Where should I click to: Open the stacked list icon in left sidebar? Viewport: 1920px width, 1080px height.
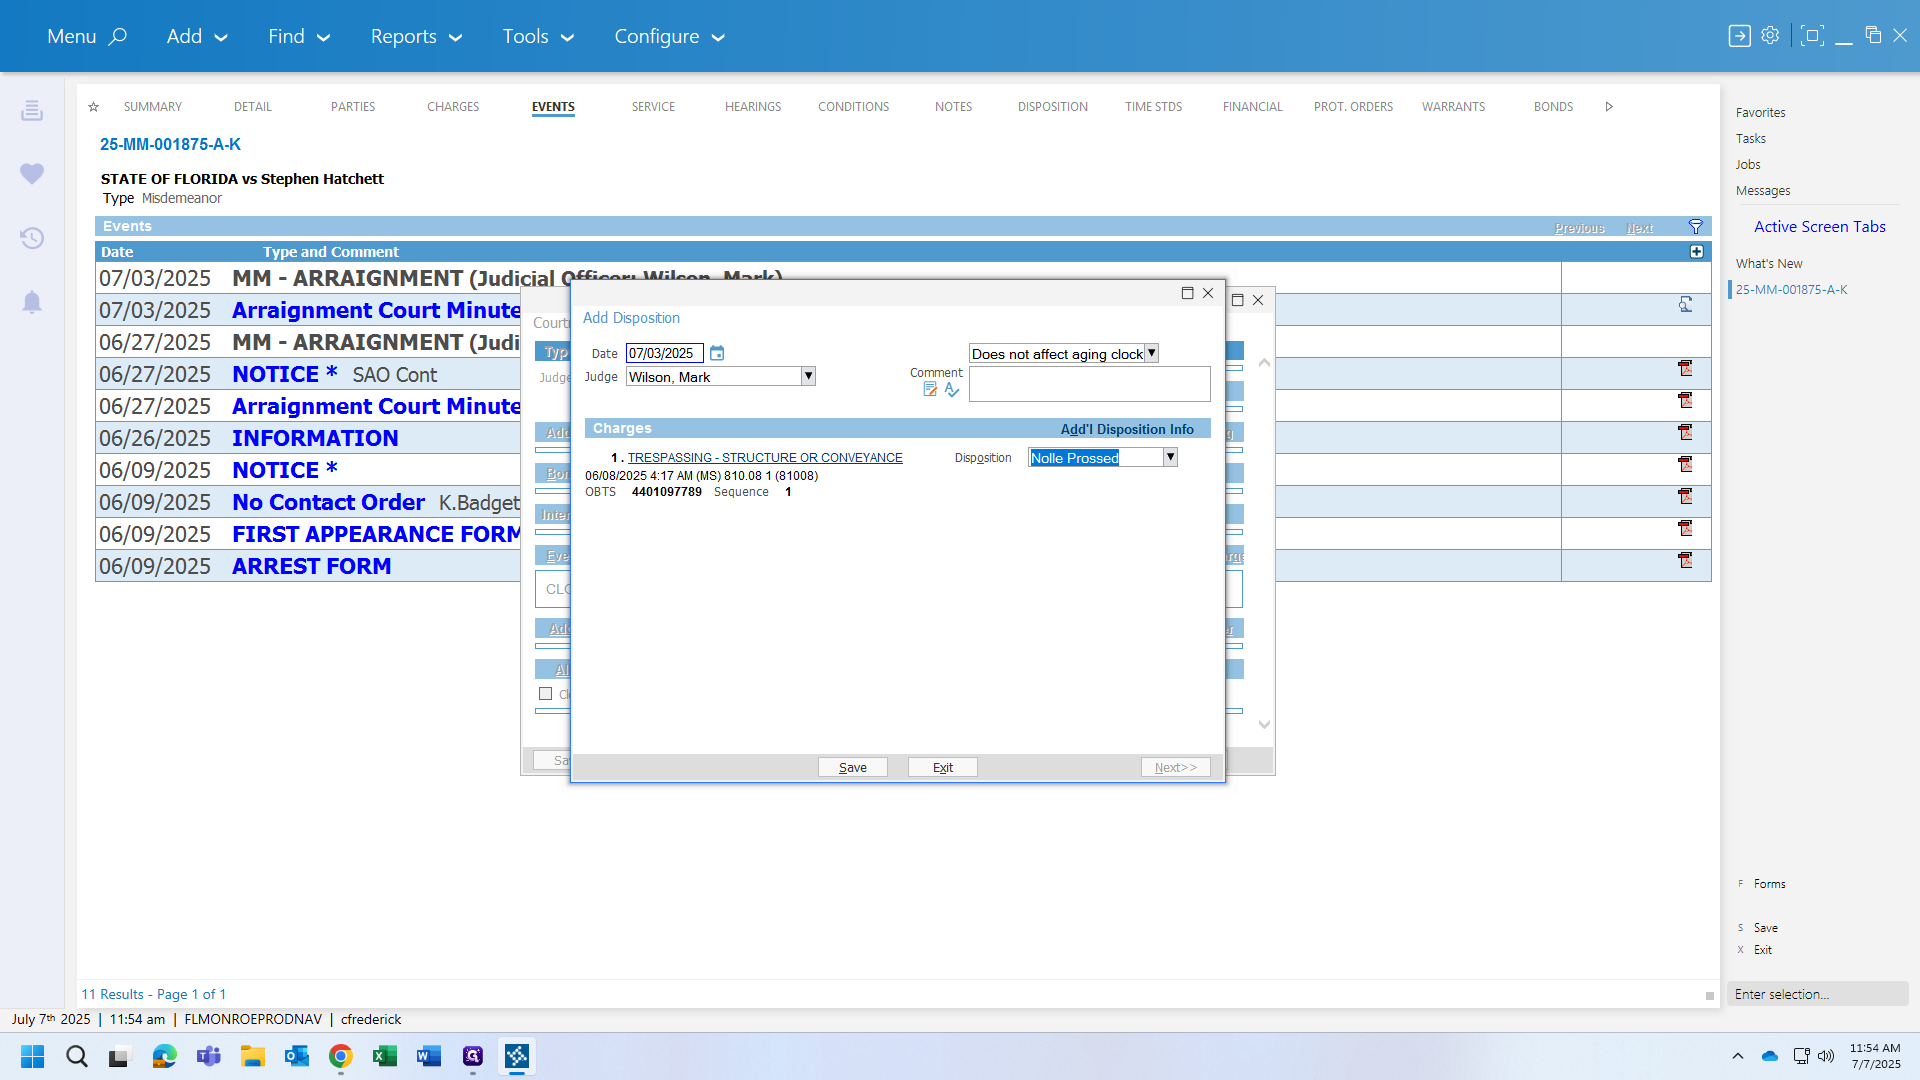(32, 110)
